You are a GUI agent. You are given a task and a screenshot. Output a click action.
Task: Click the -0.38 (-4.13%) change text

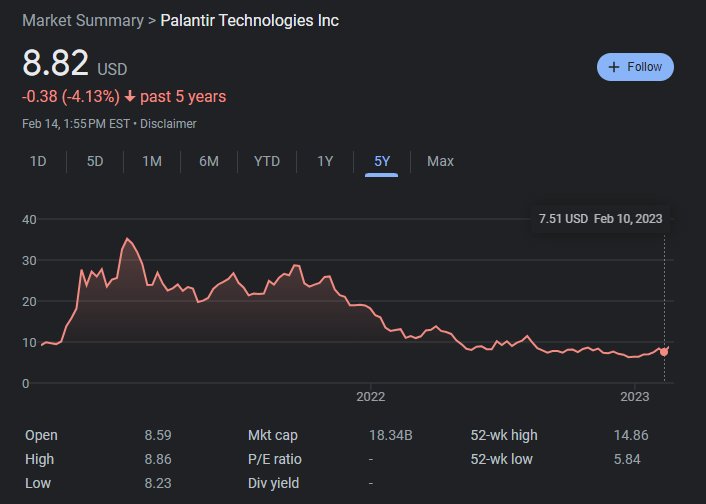pyautogui.click(x=71, y=97)
